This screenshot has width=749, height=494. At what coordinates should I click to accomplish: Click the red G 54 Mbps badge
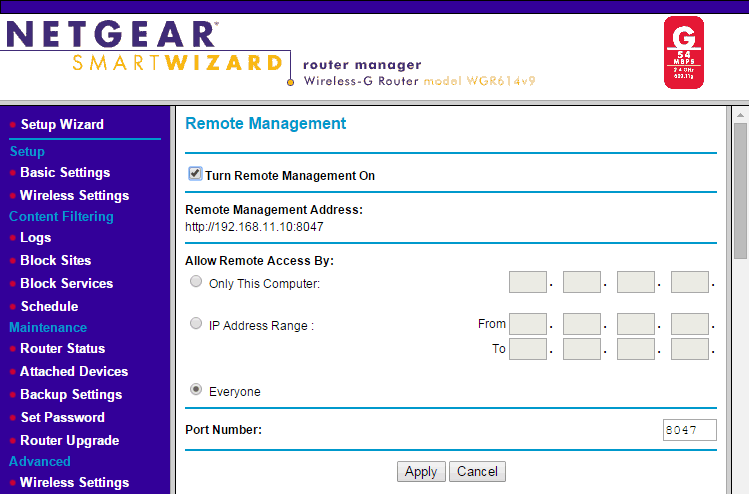pos(684,52)
